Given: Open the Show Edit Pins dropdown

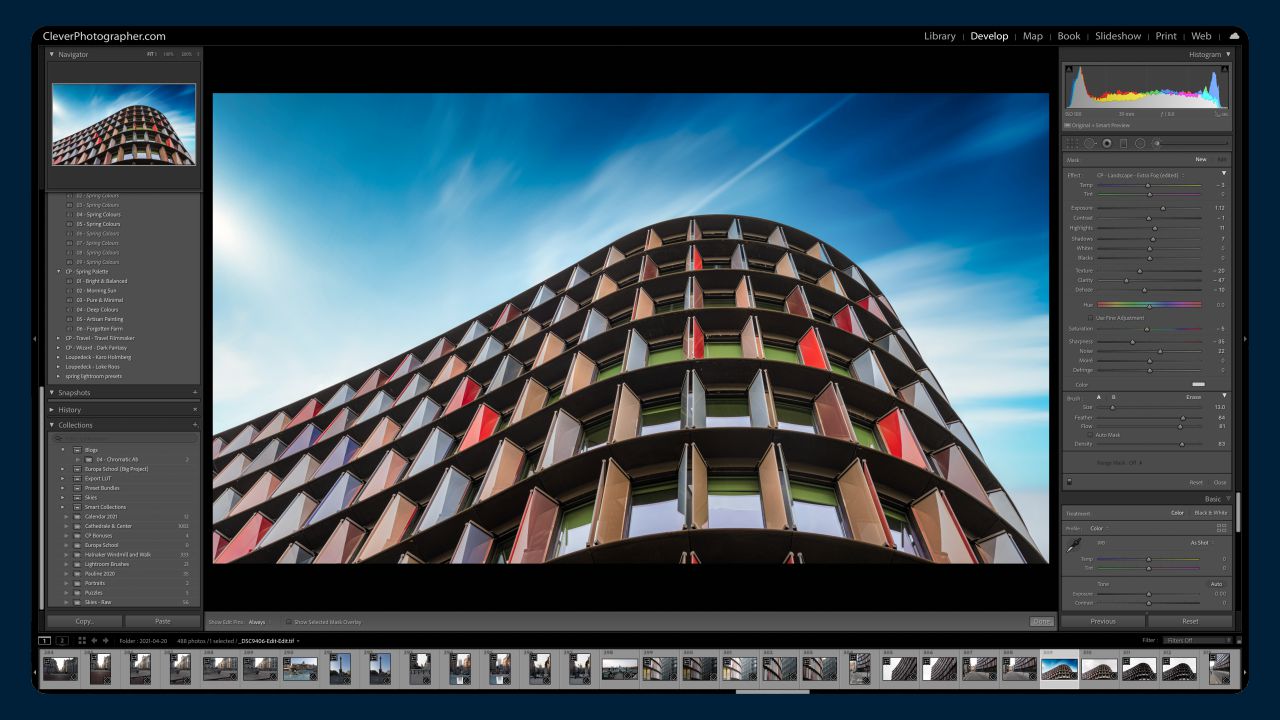Looking at the screenshot, I should pyautogui.click(x=258, y=622).
